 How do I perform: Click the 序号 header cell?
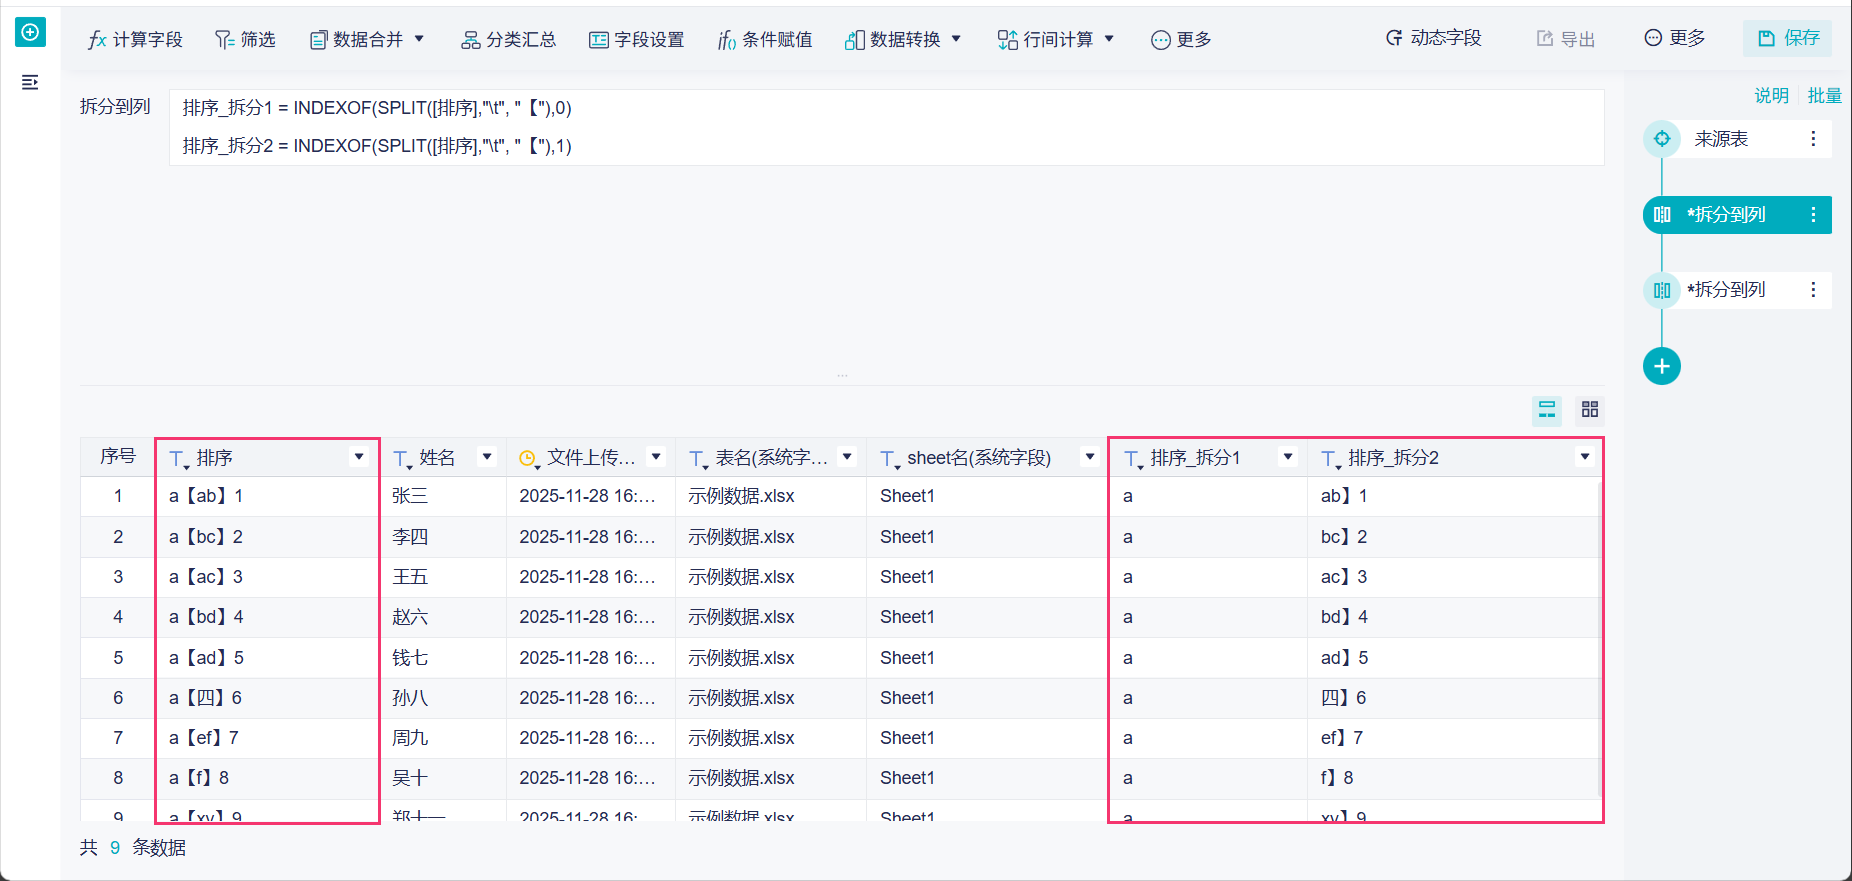coord(118,457)
